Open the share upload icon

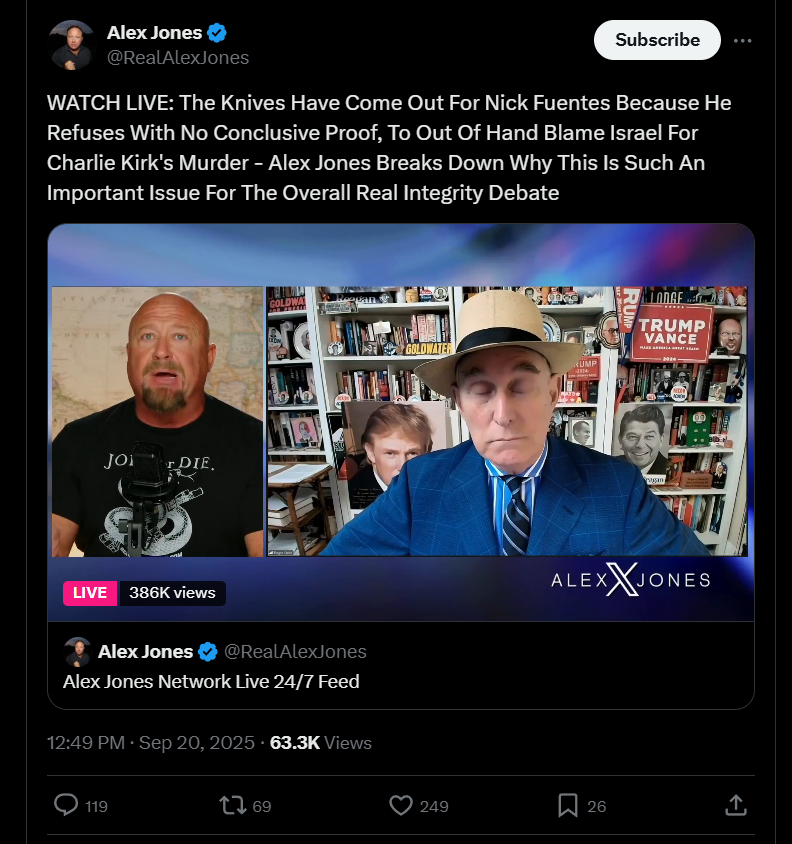tap(735, 805)
